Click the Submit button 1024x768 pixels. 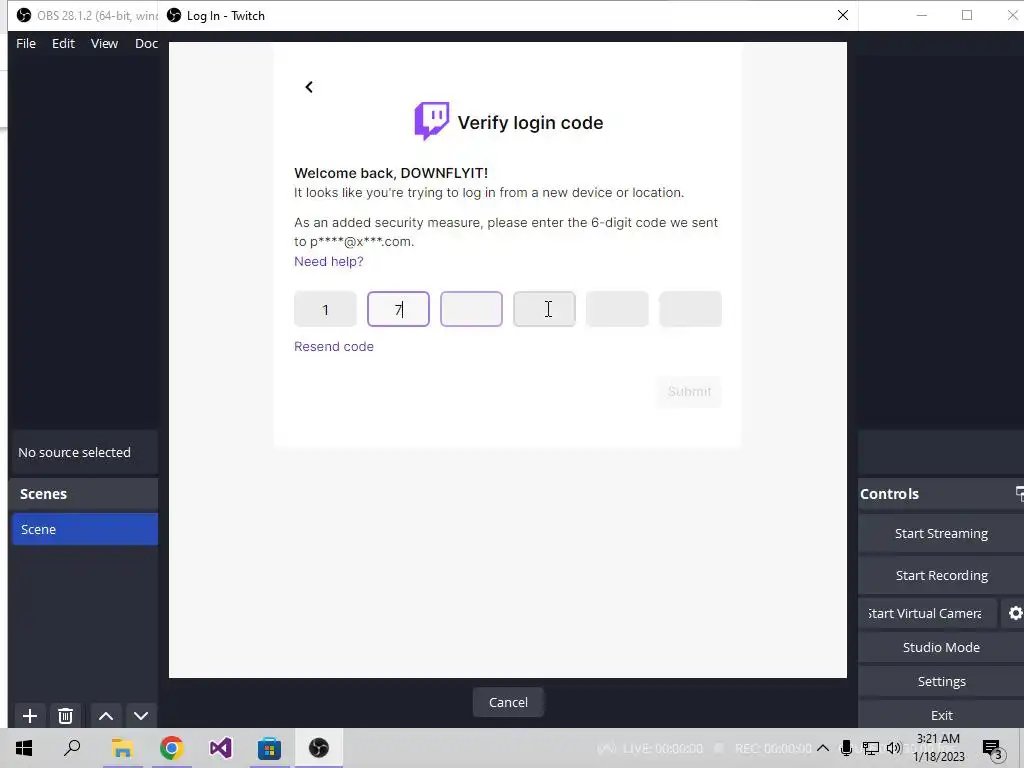click(x=690, y=391)
